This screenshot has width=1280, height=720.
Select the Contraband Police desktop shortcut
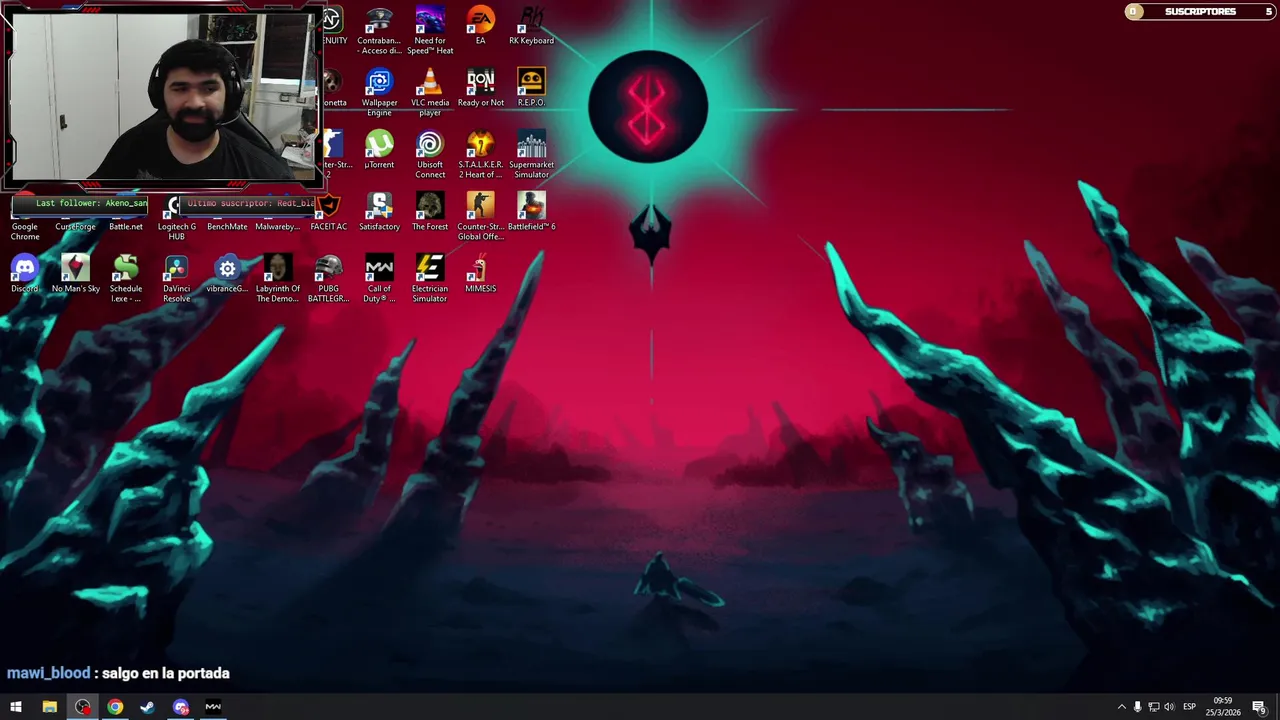379,30
